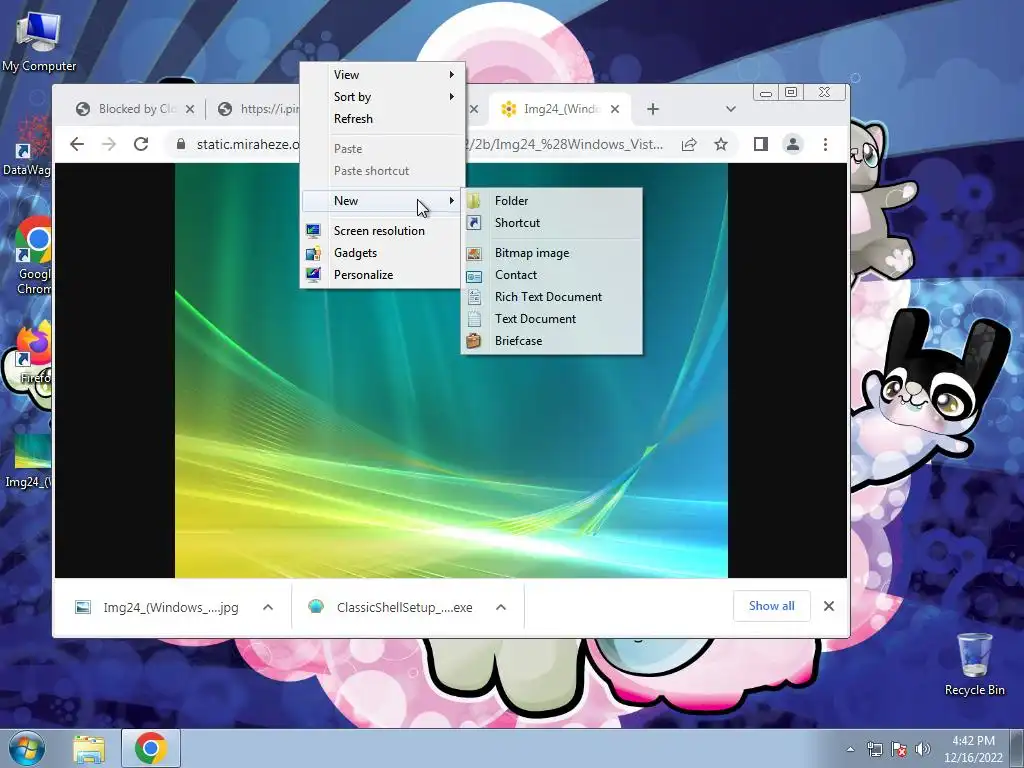The width and height of the screenshot is (1024, 768).
Task: Open Windows Explorer from taskbar
Action: coord(89,748)
